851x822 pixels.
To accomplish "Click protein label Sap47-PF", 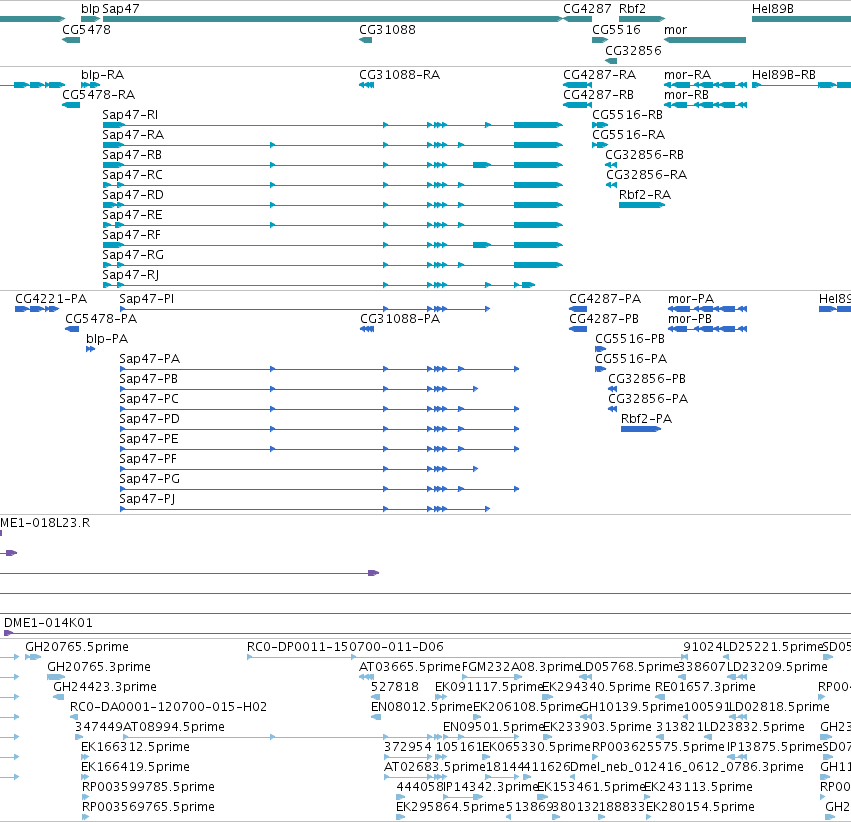I will tap(148, 460).
